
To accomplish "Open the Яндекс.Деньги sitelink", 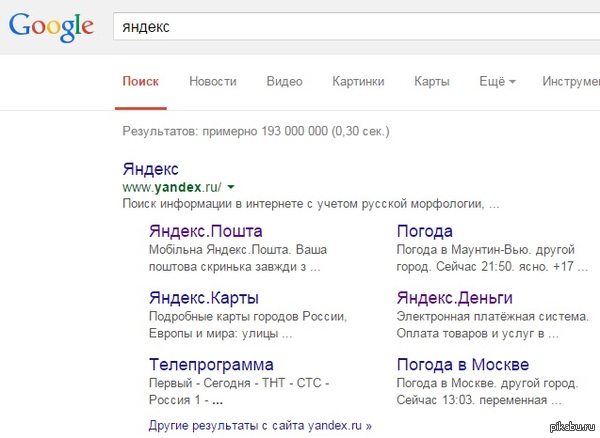I will [x=455, y=298].
